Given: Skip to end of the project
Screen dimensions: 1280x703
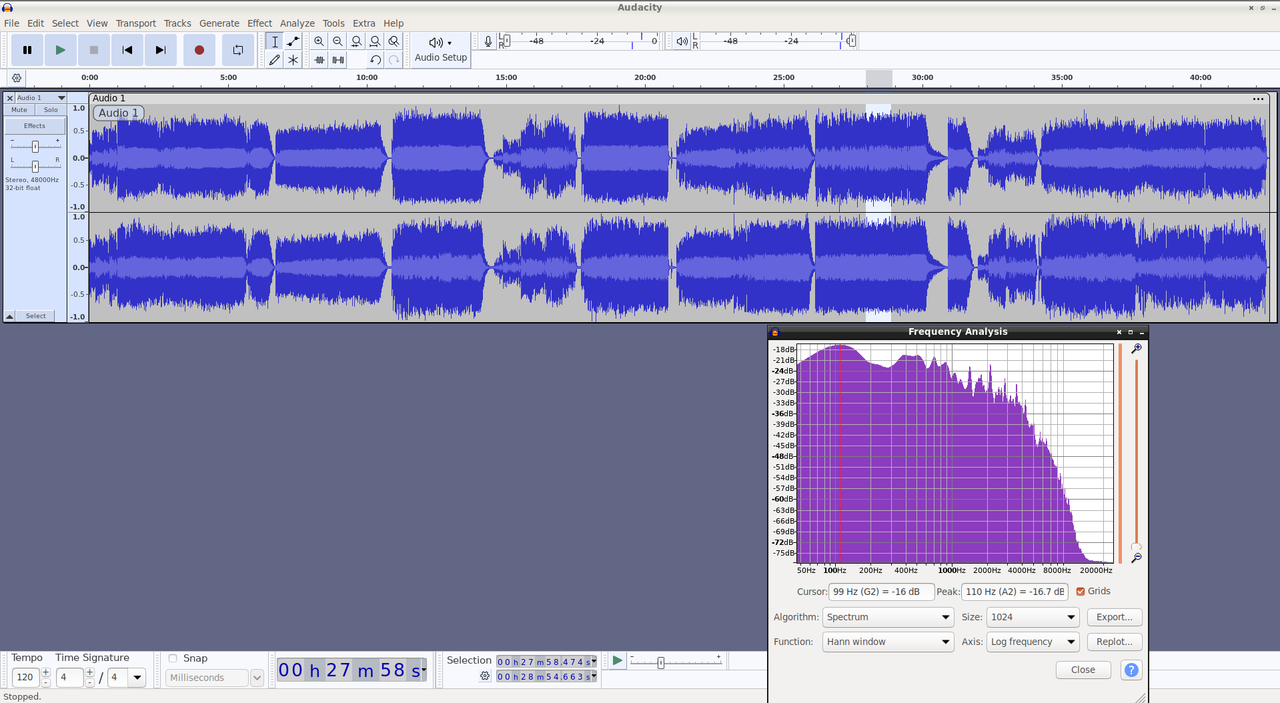Looking at the screenshot, I should (160, 50).
